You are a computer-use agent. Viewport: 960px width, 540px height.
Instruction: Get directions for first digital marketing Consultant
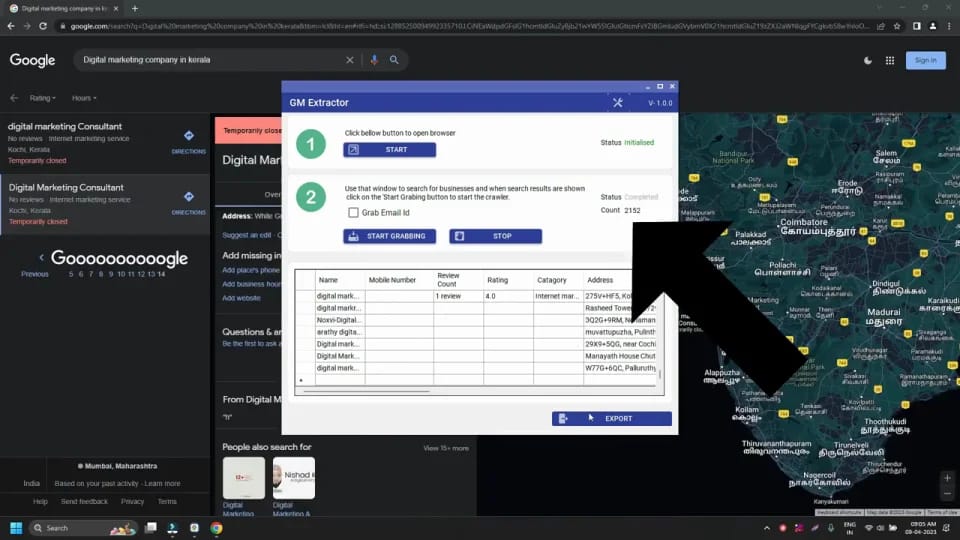coord(189,141)
